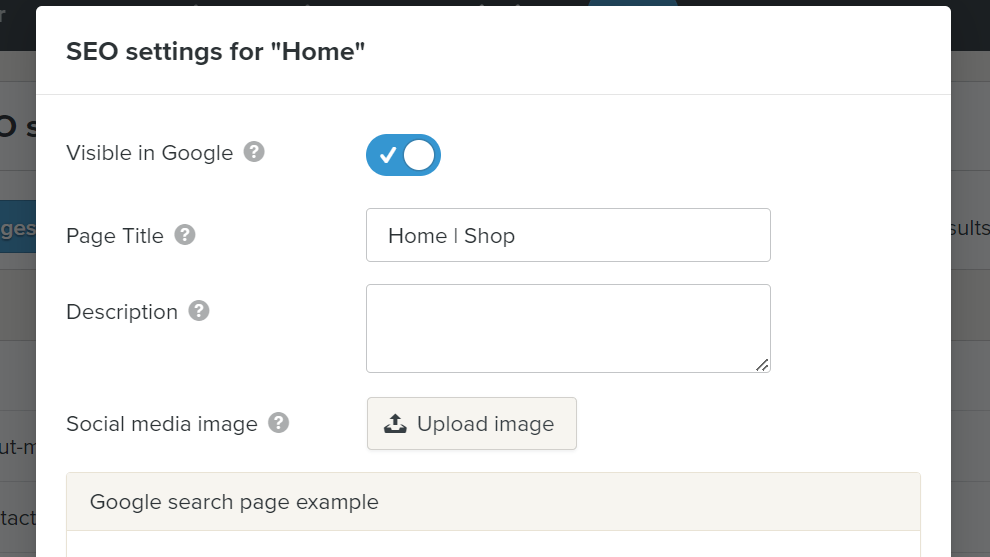Screen dimensions: 990x557
Task: View Social media image help tooltip
Action: (x=278, y=423)
